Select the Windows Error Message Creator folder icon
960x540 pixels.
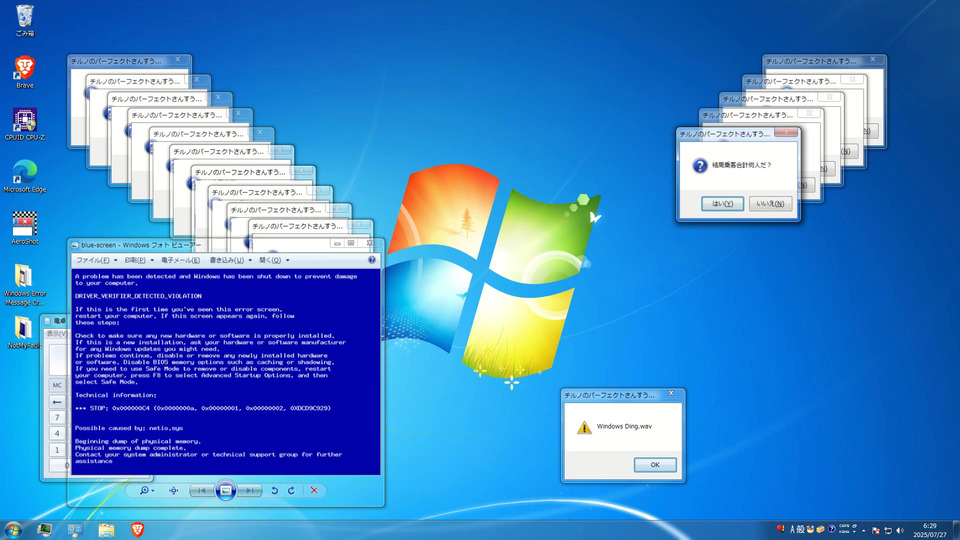[x=24, y=285]
